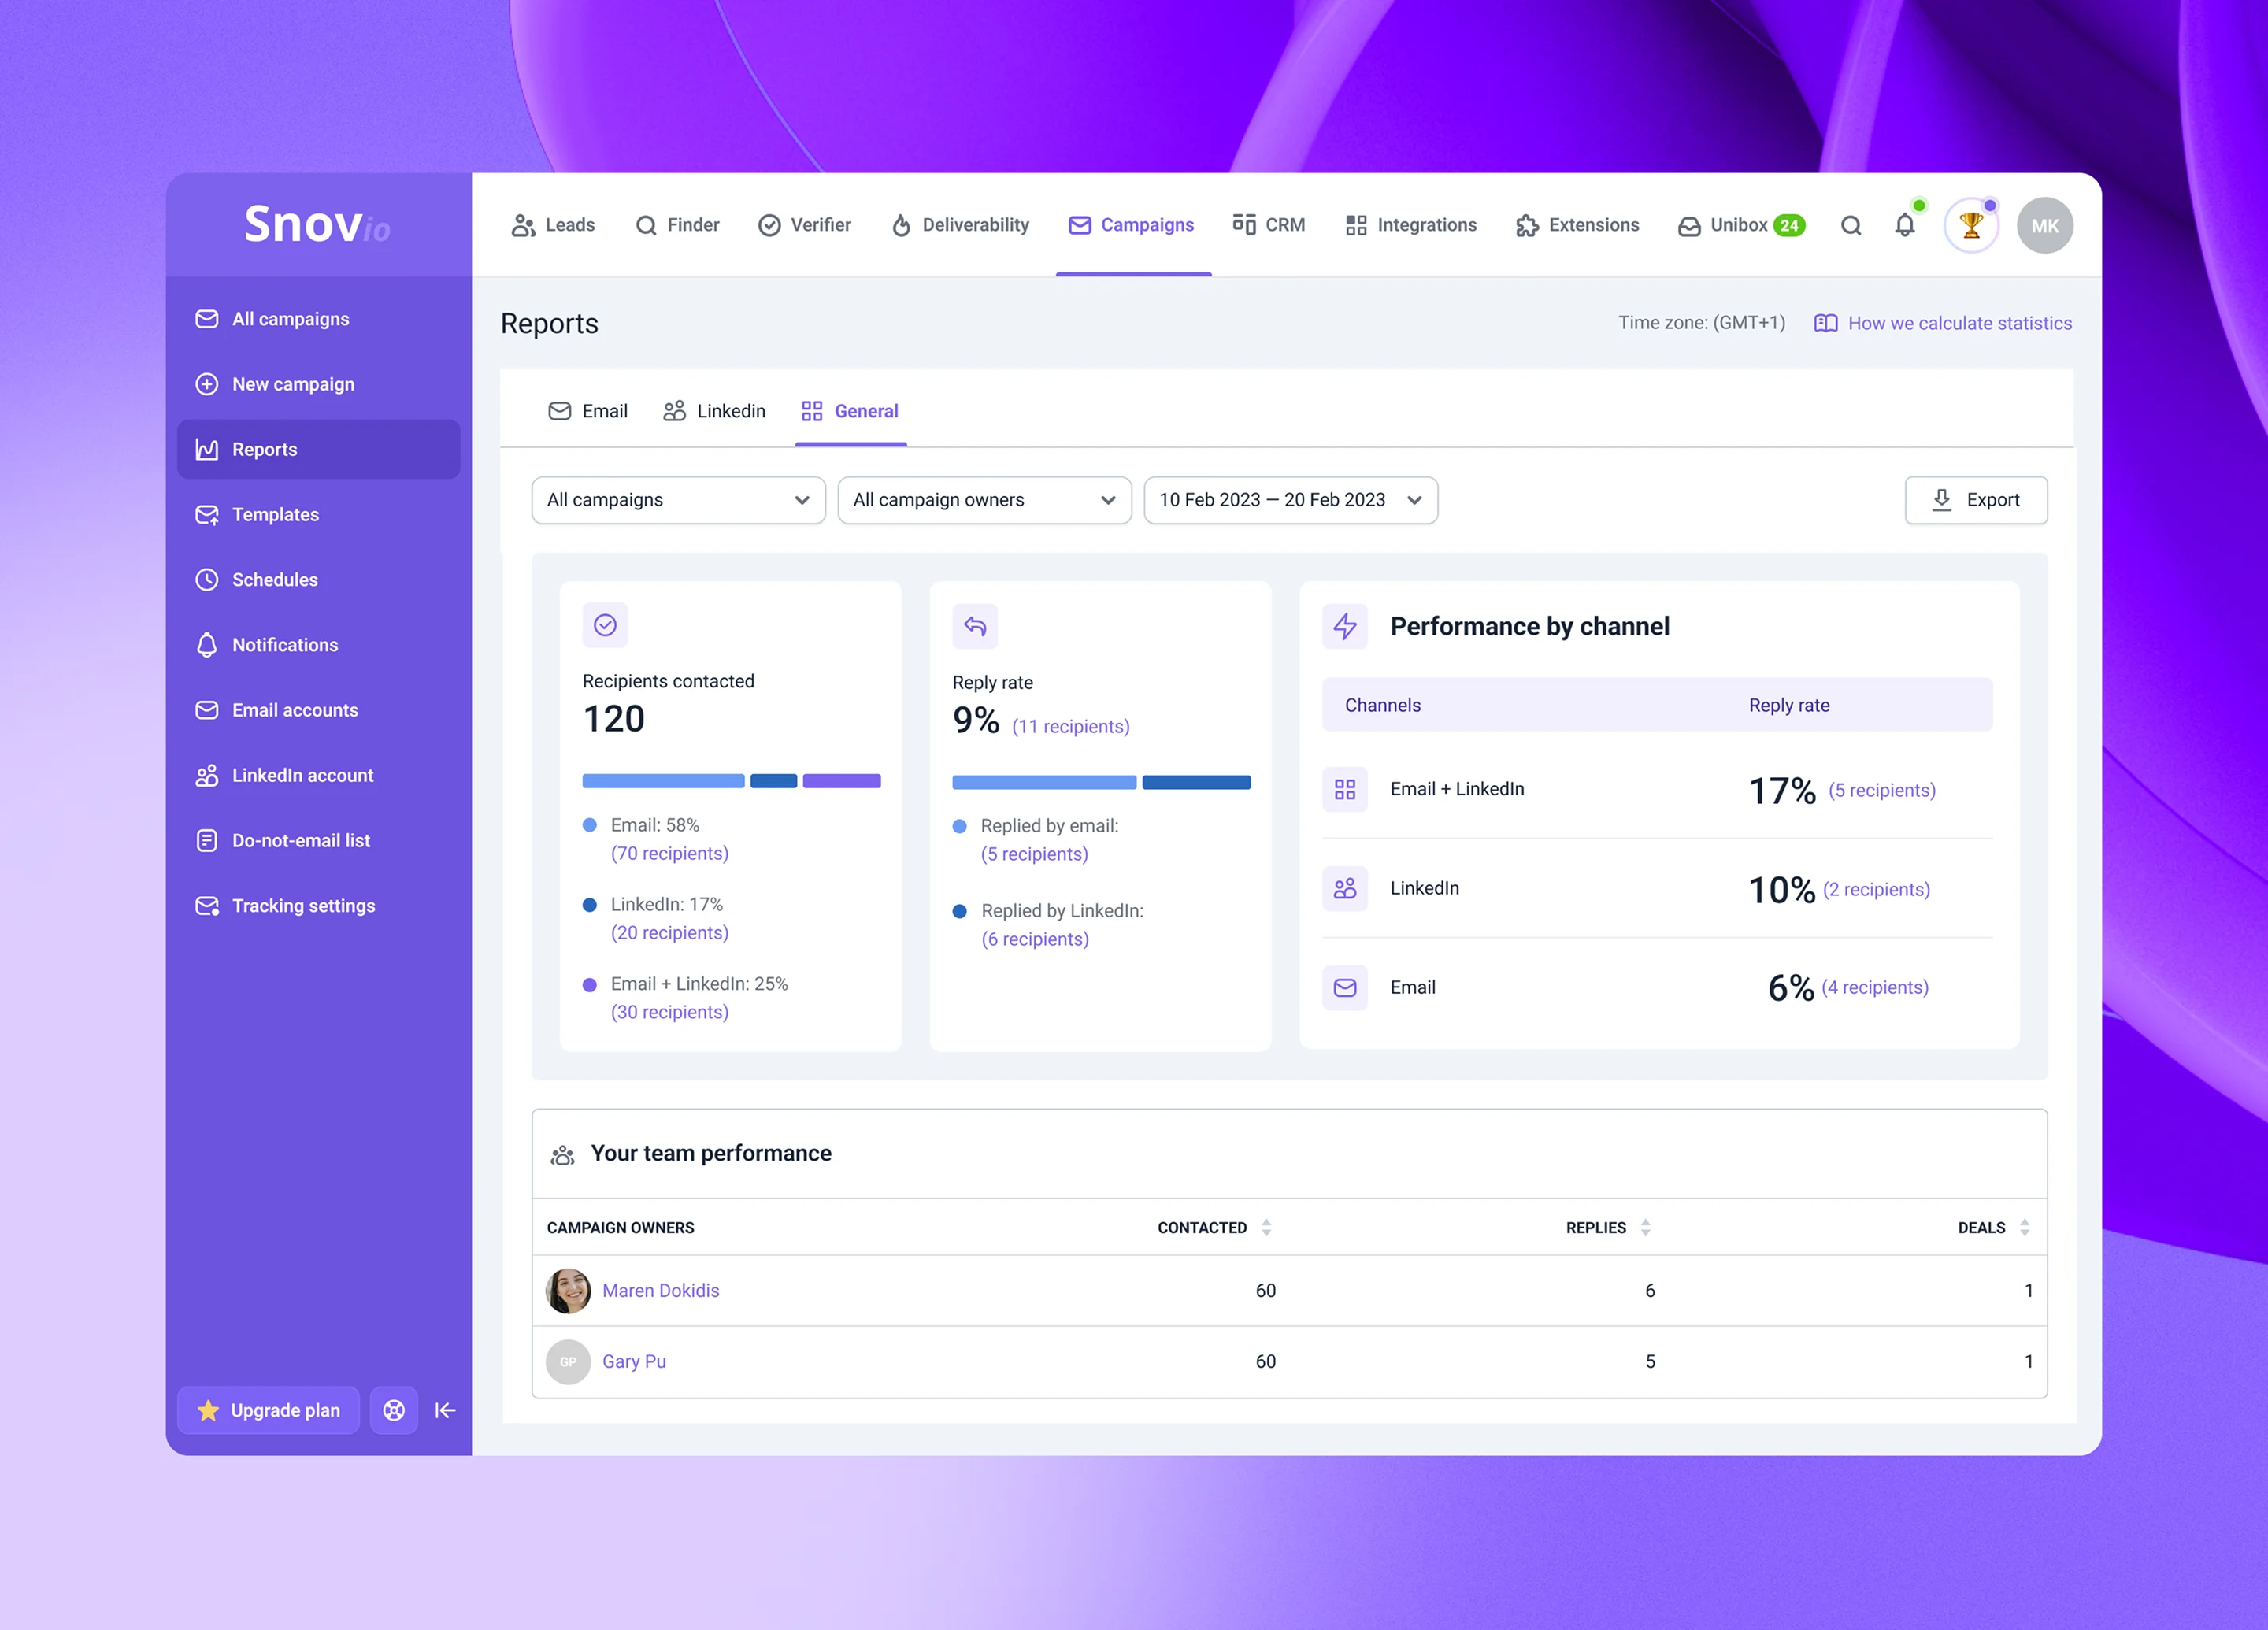2268x1630 pixels.
Task: Open the Integrations section
Action: [x=1411, y=225]
